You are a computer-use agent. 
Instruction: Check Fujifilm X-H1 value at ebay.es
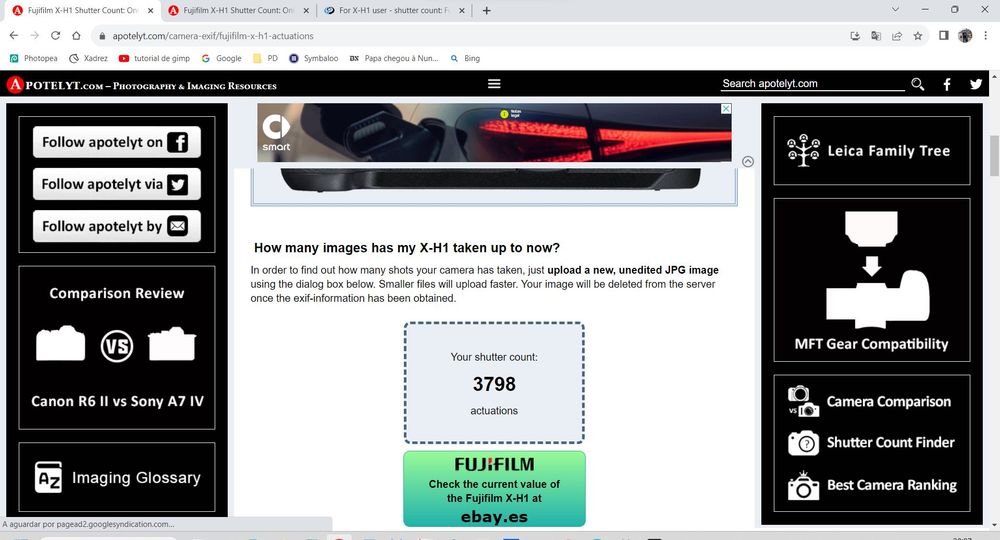click(494, 489)
